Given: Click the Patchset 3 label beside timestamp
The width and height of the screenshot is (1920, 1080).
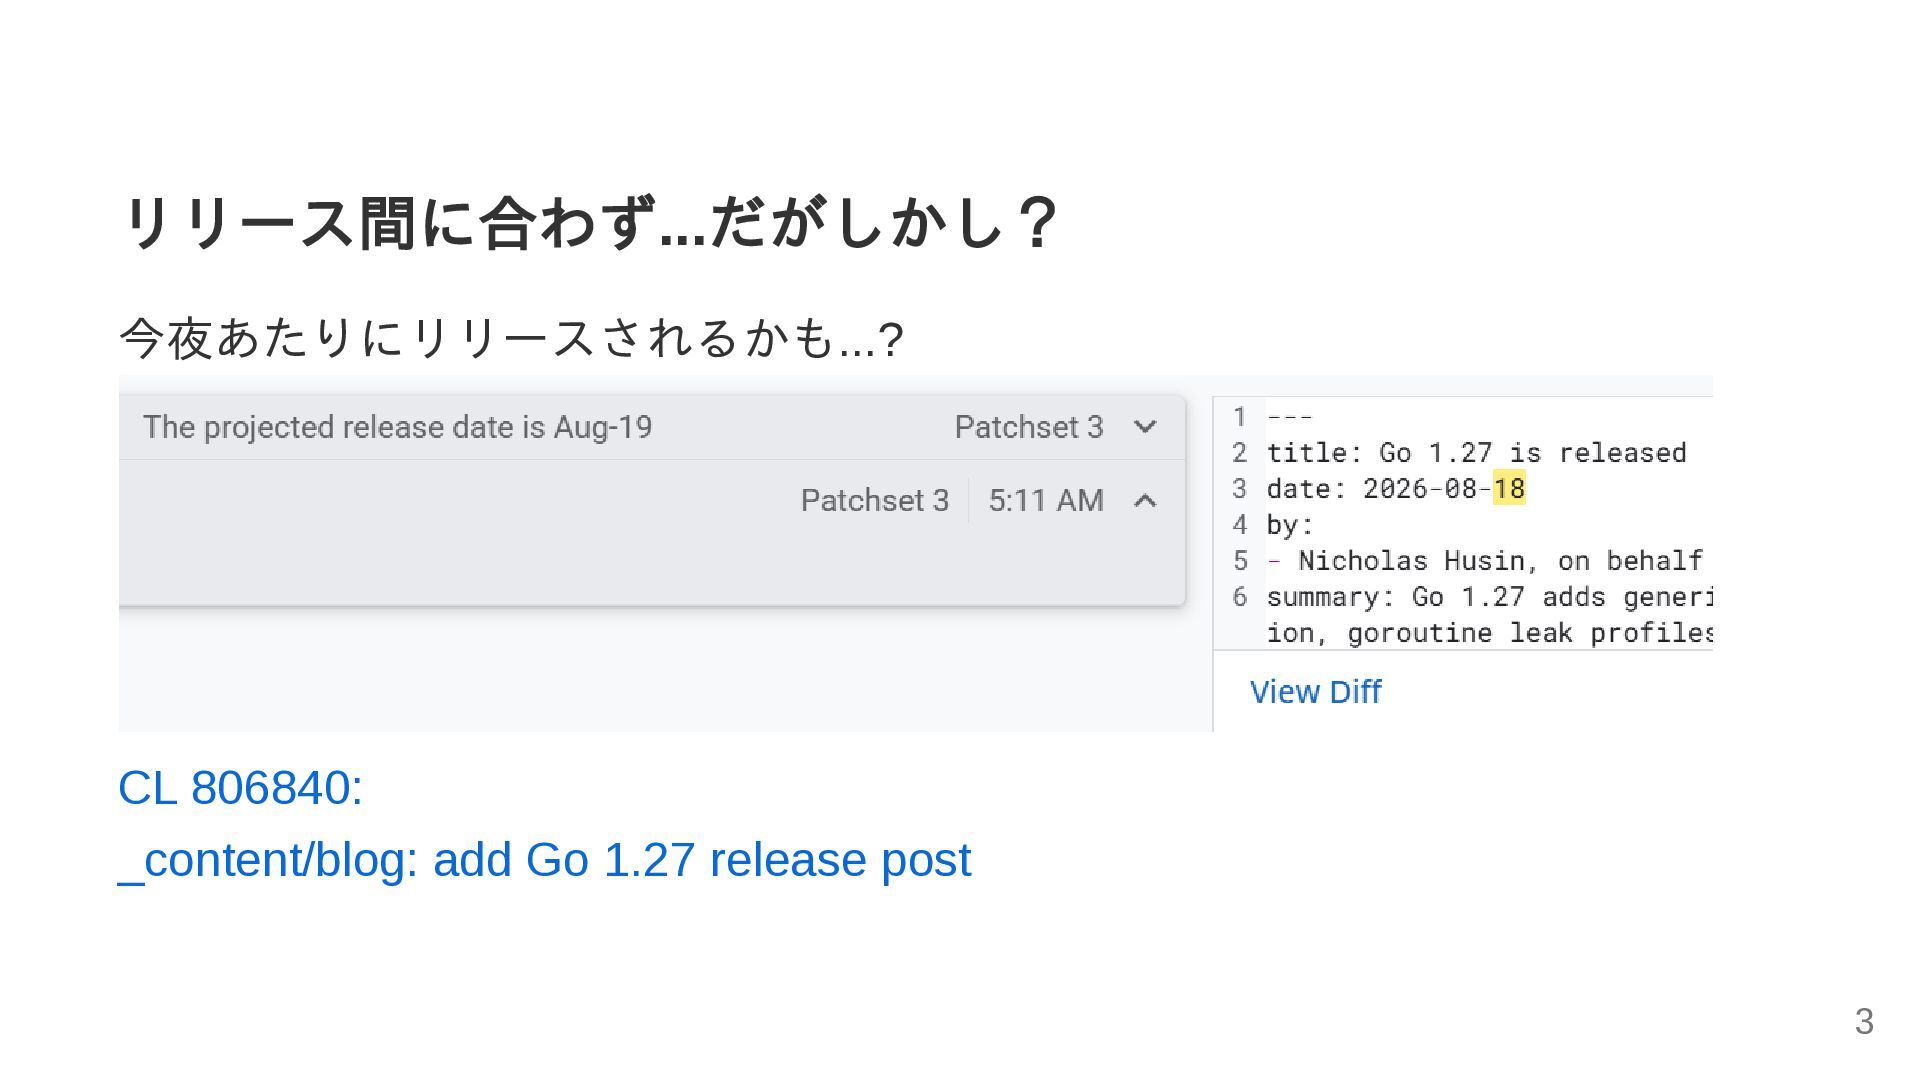Looking at the screenshot, I should 875,500.
